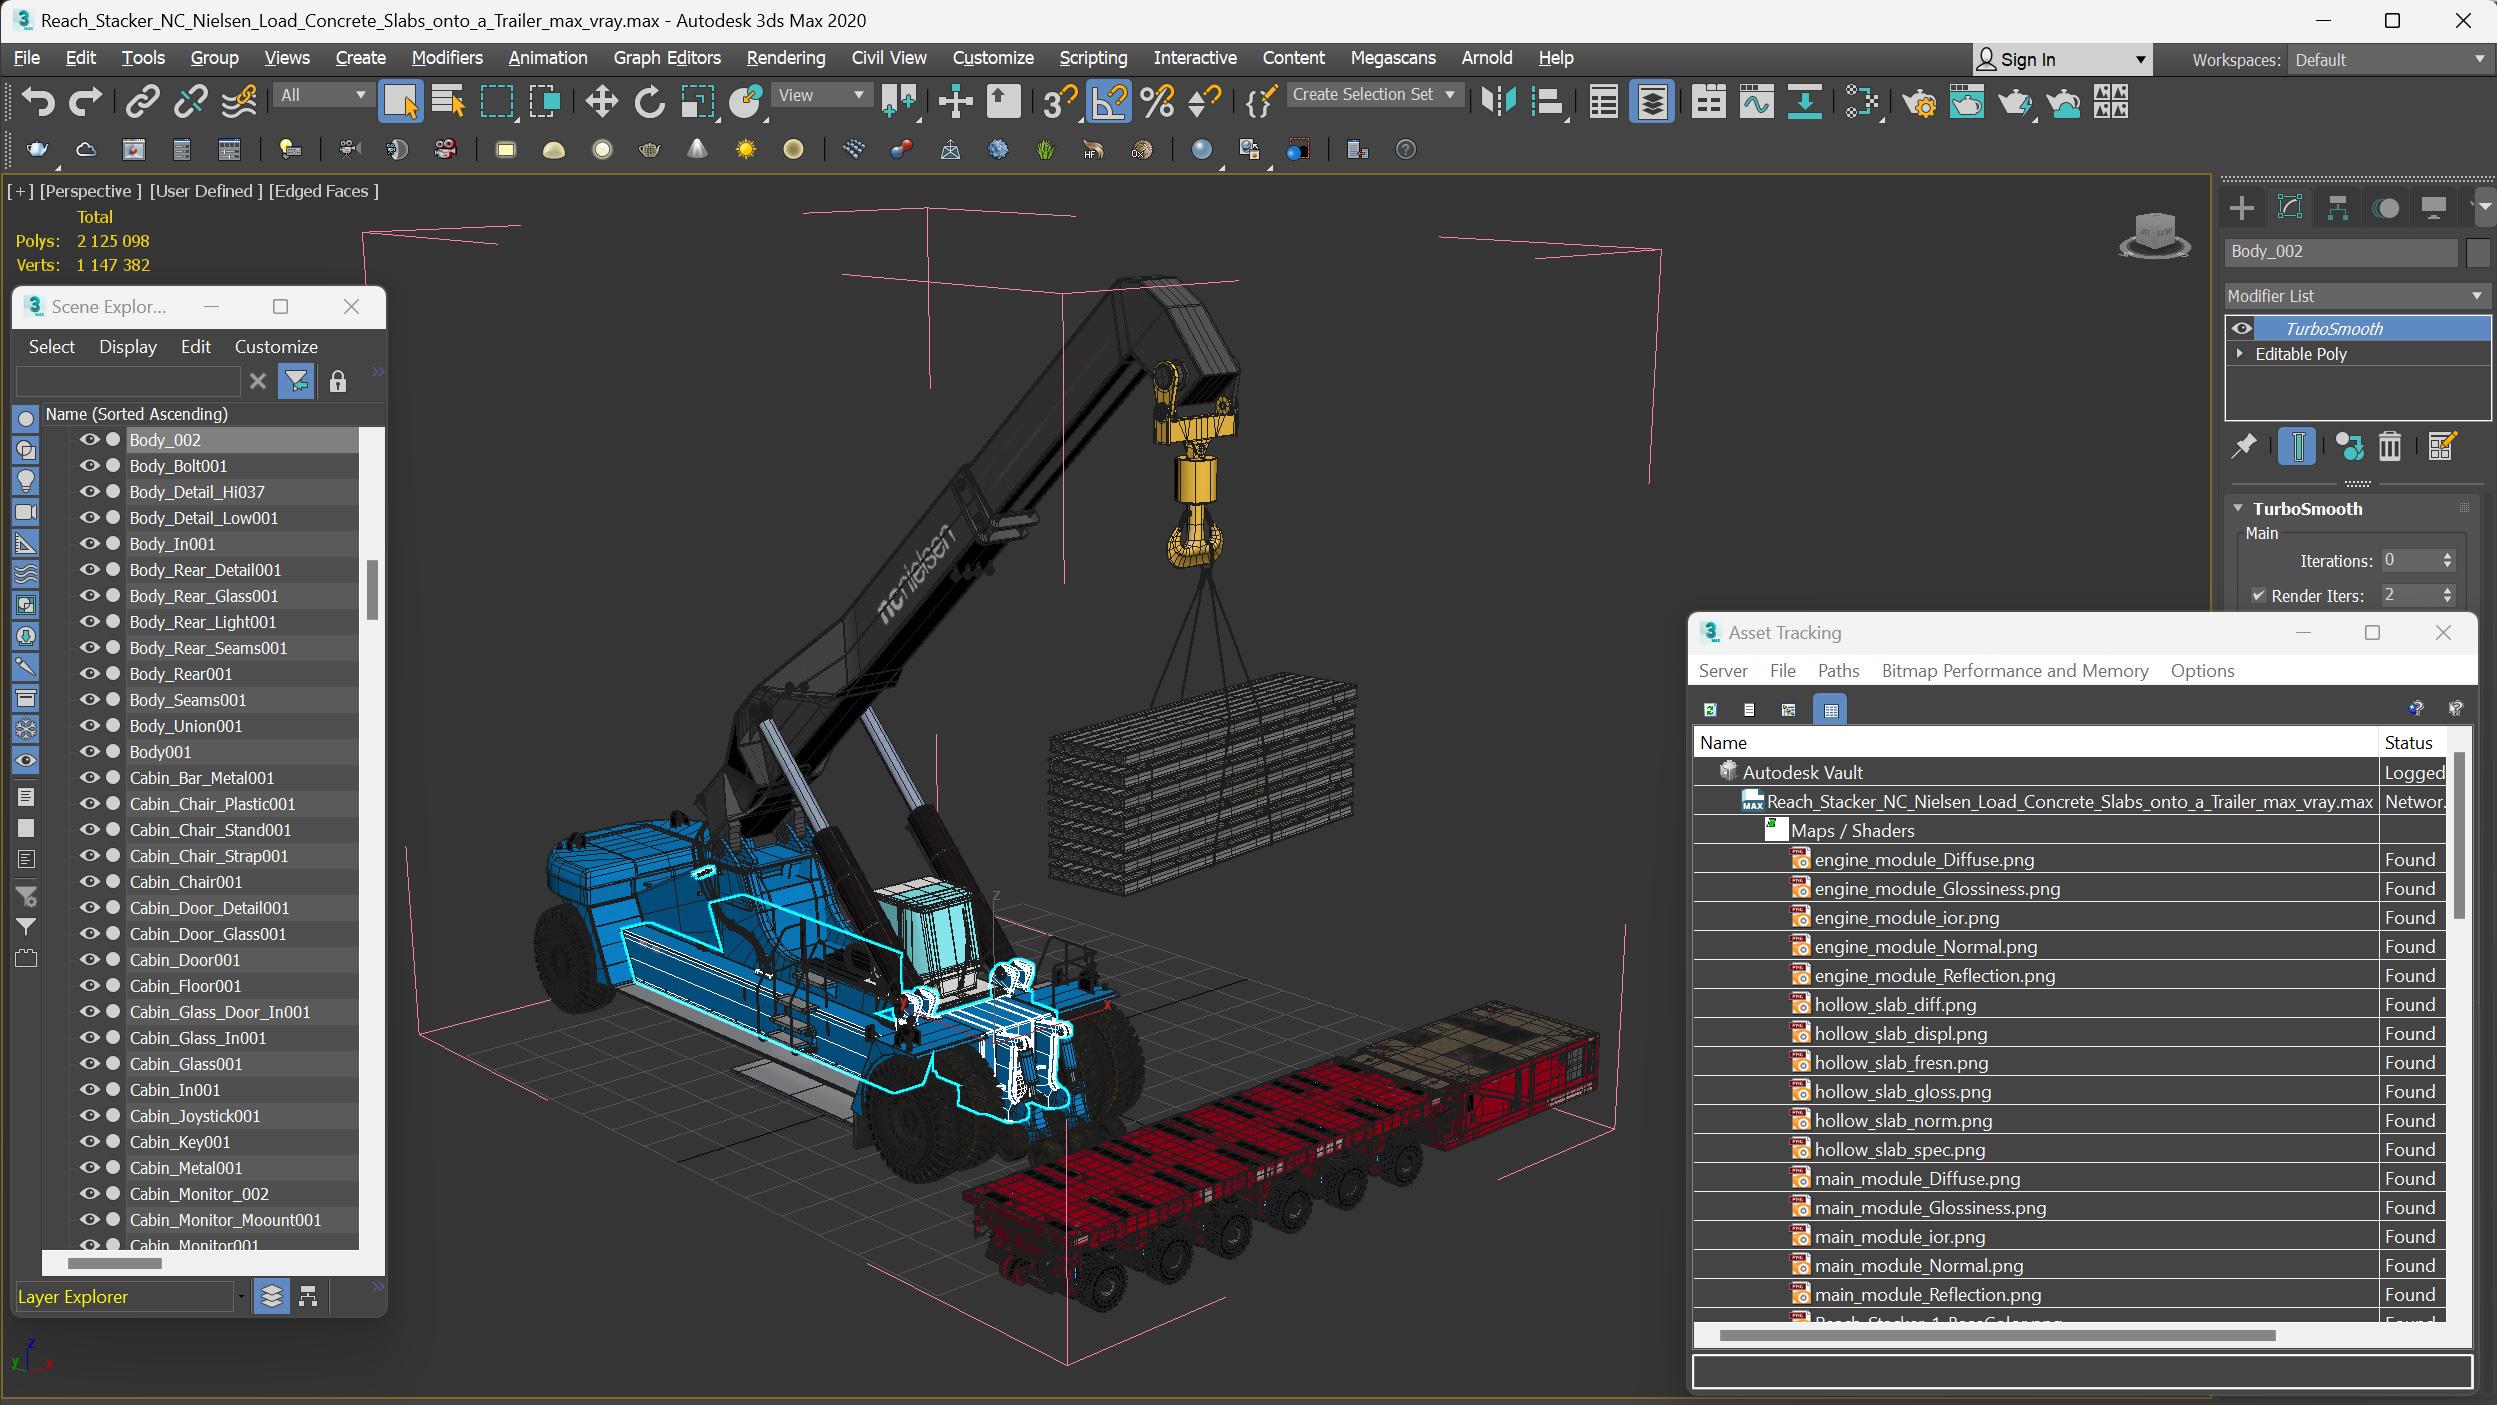Viewport: 2497px width, 1405px height.
Task: Toggle visibility of Cabin_Door001
Action: [89, 959]
